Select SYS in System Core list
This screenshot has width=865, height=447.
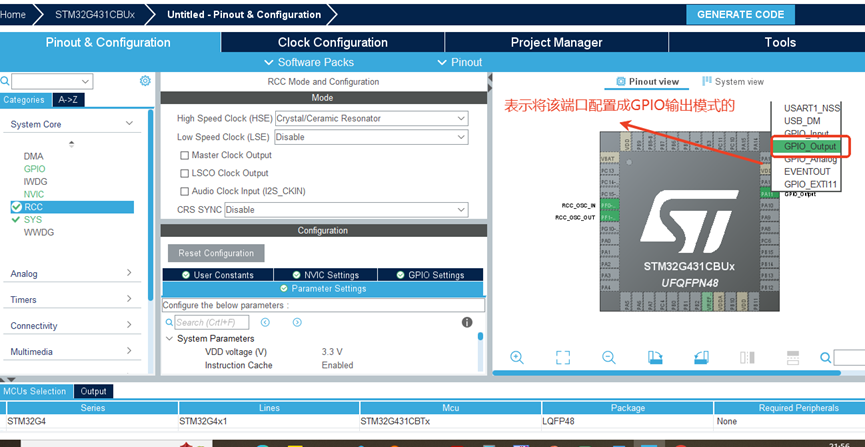(x=33, y=220)
